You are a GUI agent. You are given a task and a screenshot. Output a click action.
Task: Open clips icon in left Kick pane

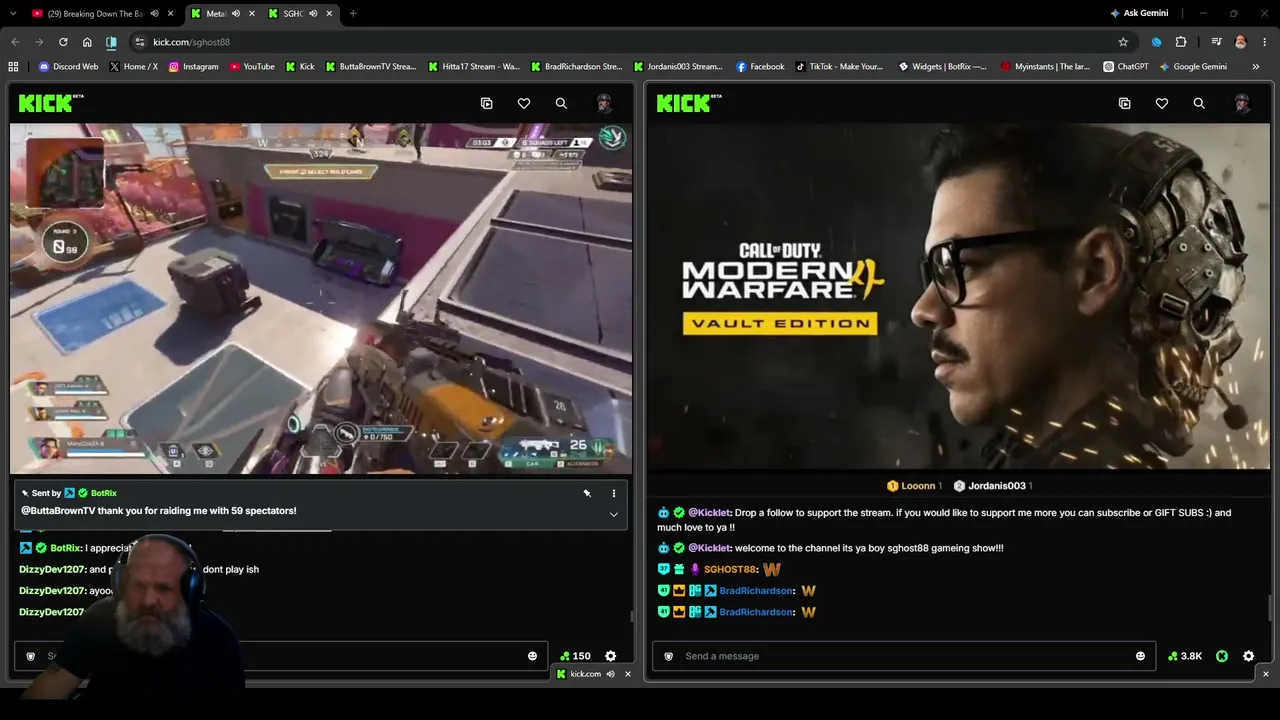pos(486,103)
